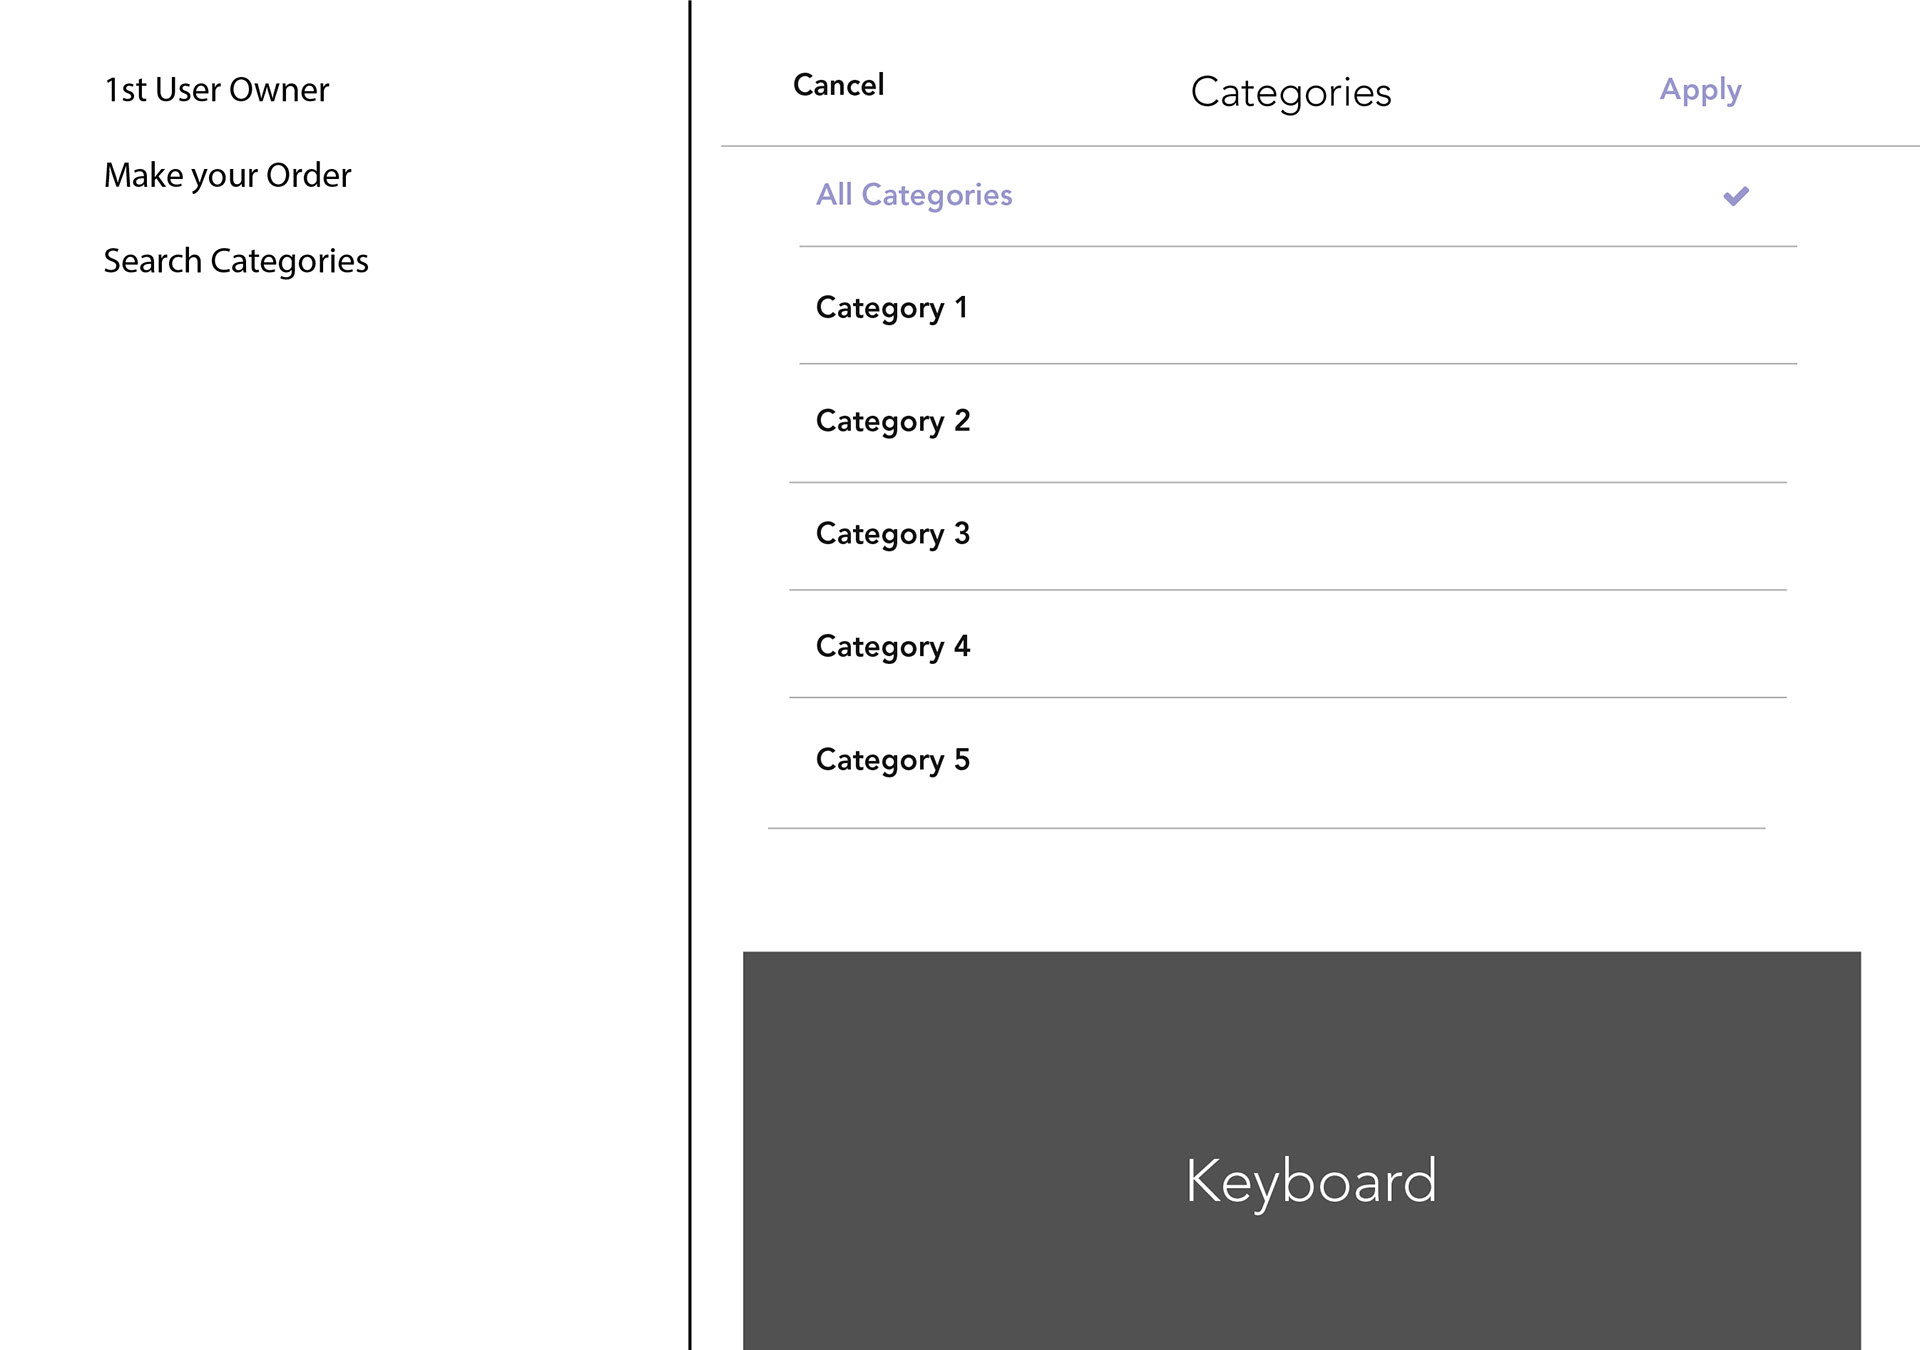This screenshot has width=1920, height=1350.
Task: Apply the chosen categories
Action: tap(1700, 90)
